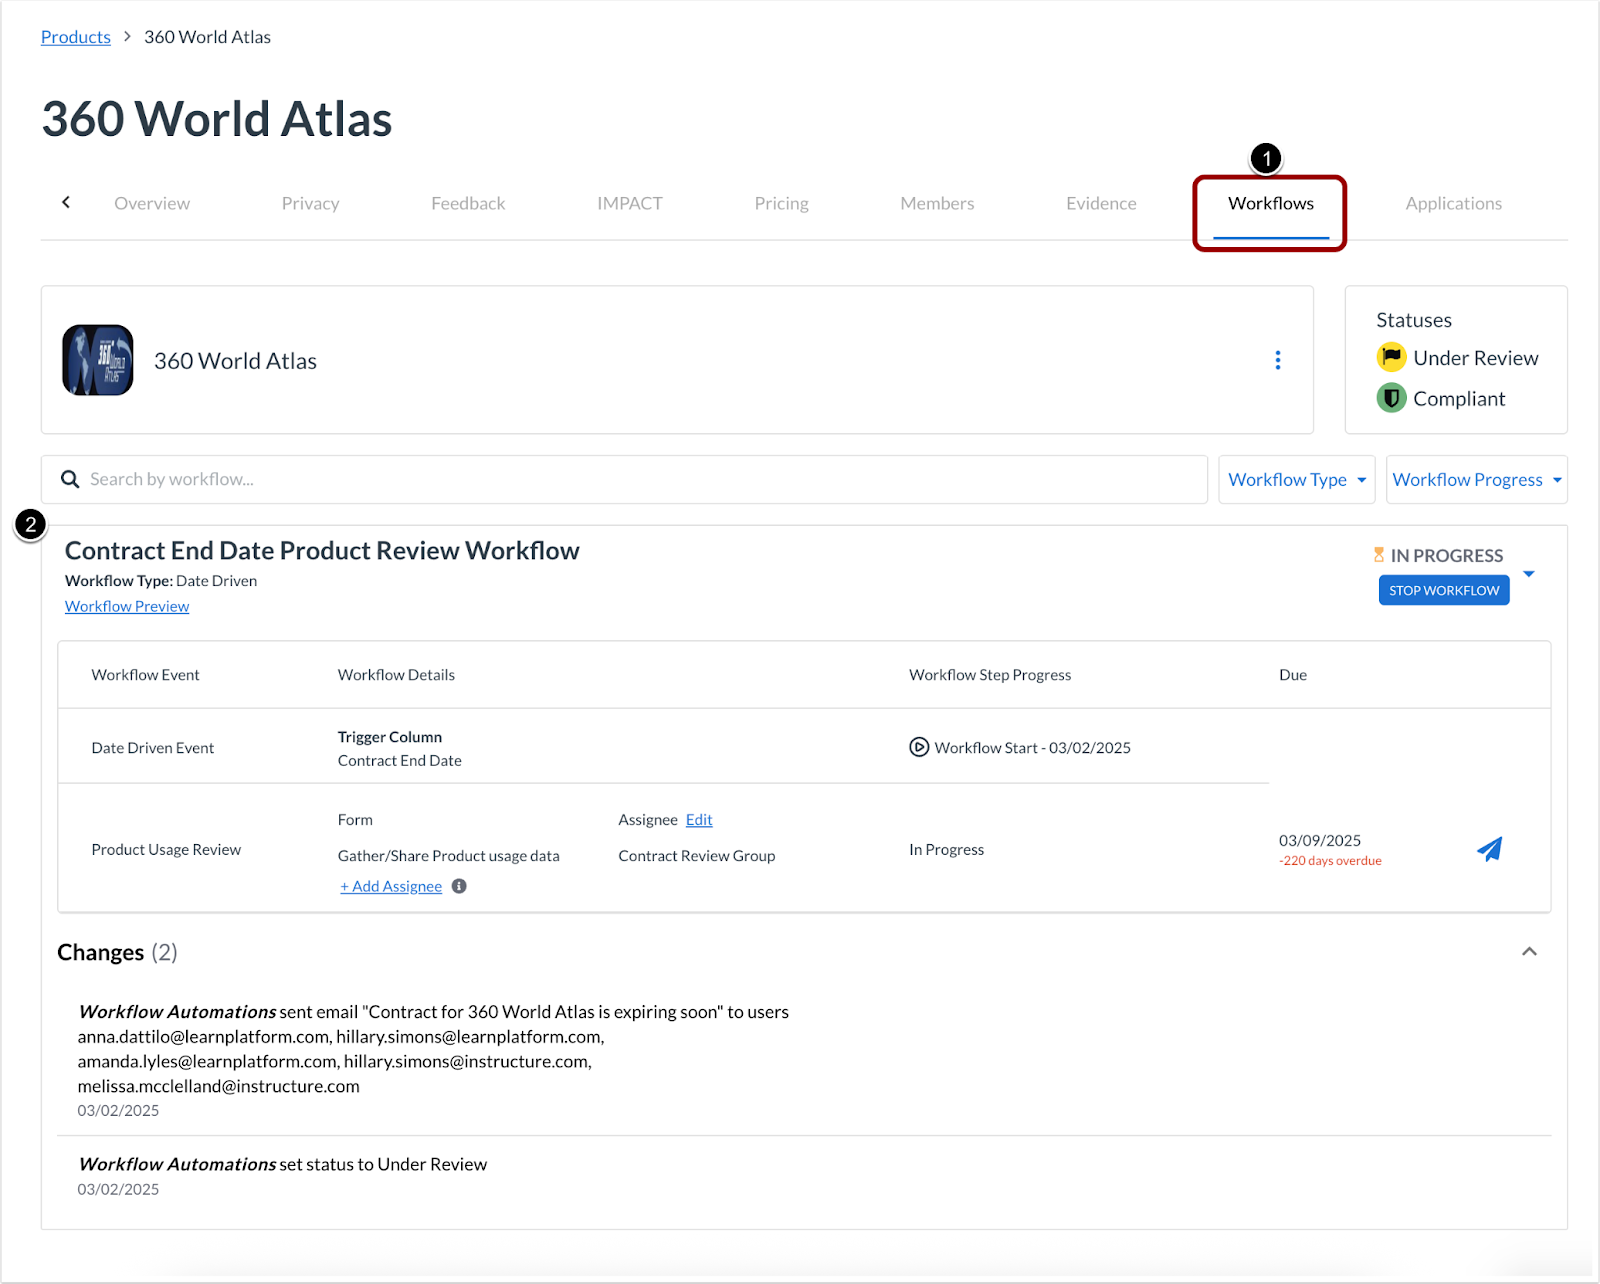Click the paper plane send icon near the due date
Screen dimensions: 1600x1284
click(x=1489, y=849)
